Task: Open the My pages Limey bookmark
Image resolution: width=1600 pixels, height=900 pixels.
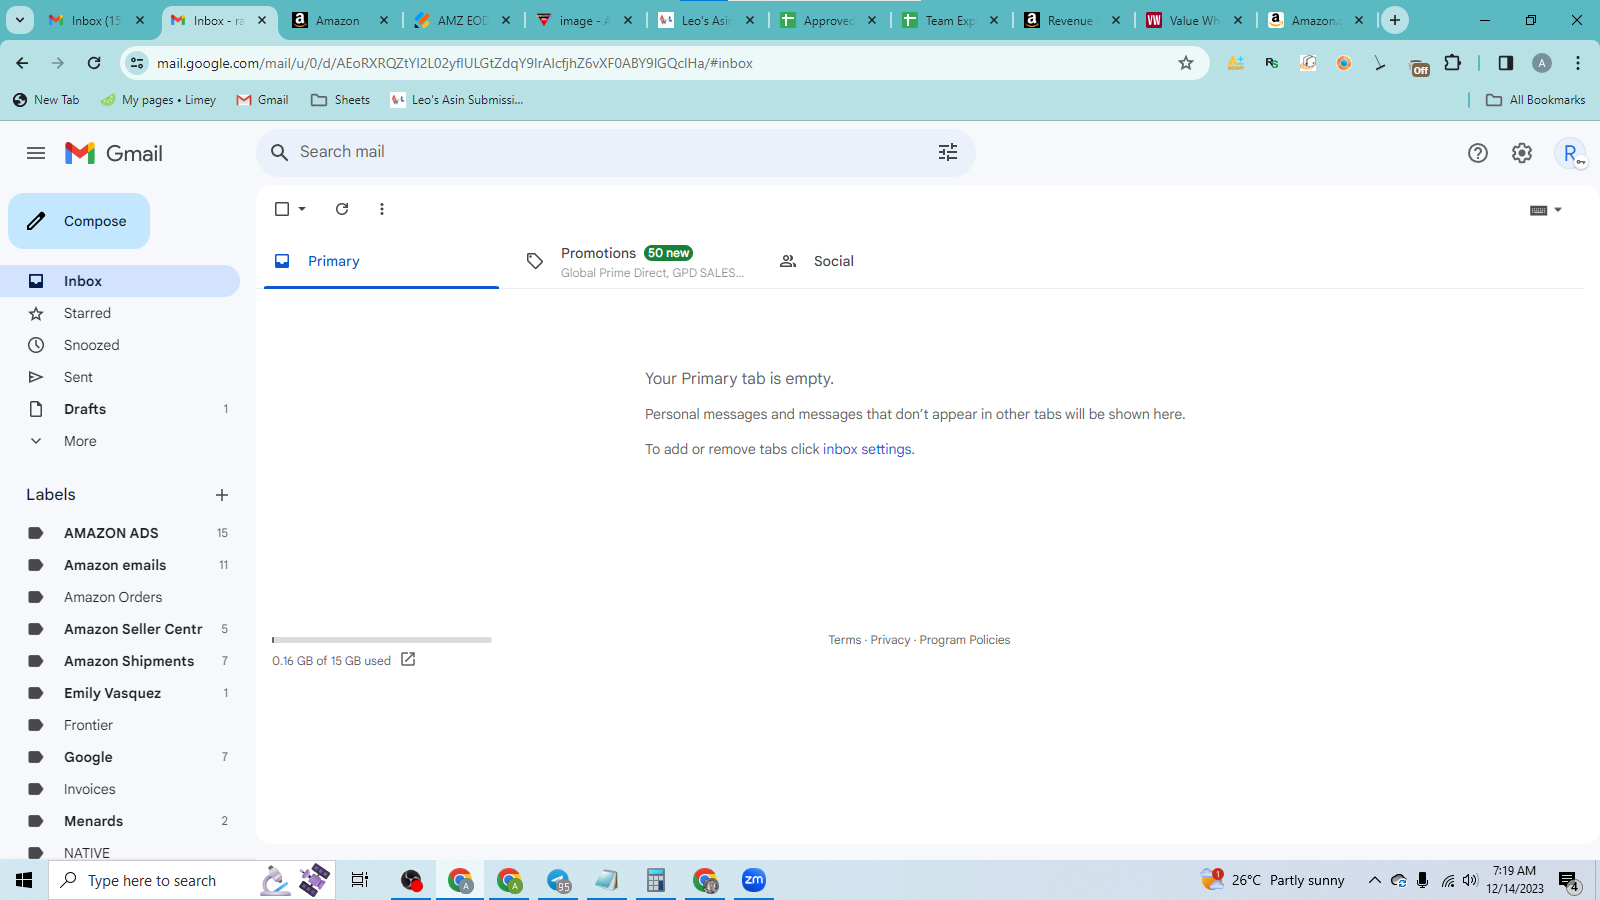Action: pos(158,100)
